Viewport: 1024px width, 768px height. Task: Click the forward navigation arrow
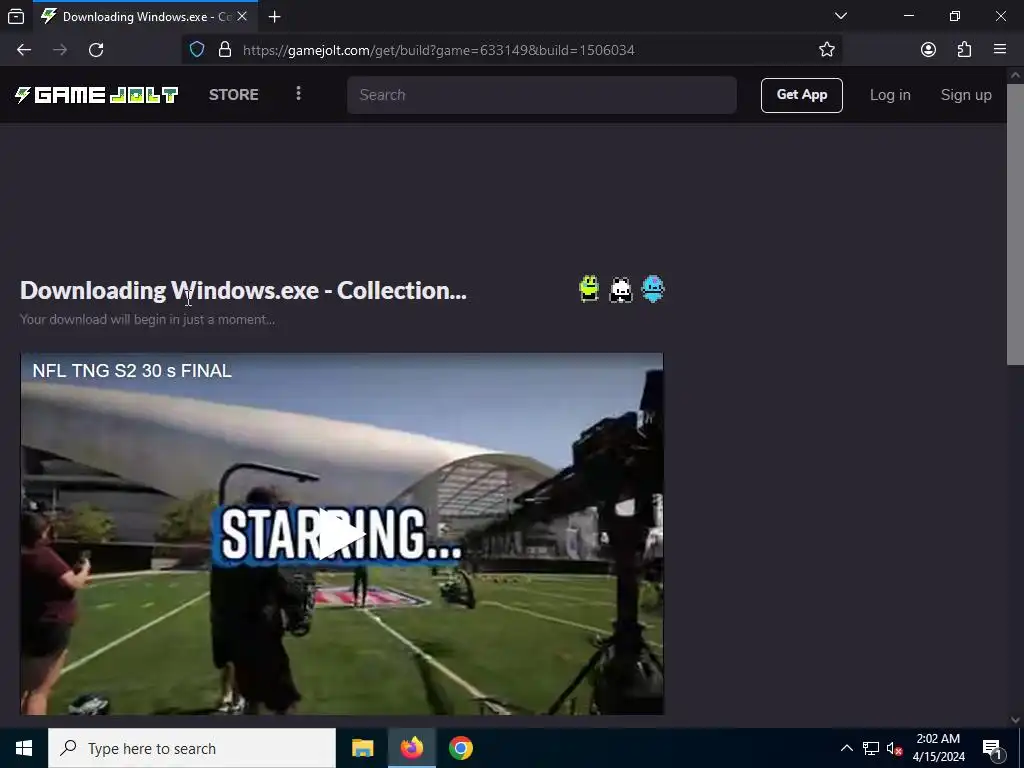pyautogui.click(x=60, y=50)
